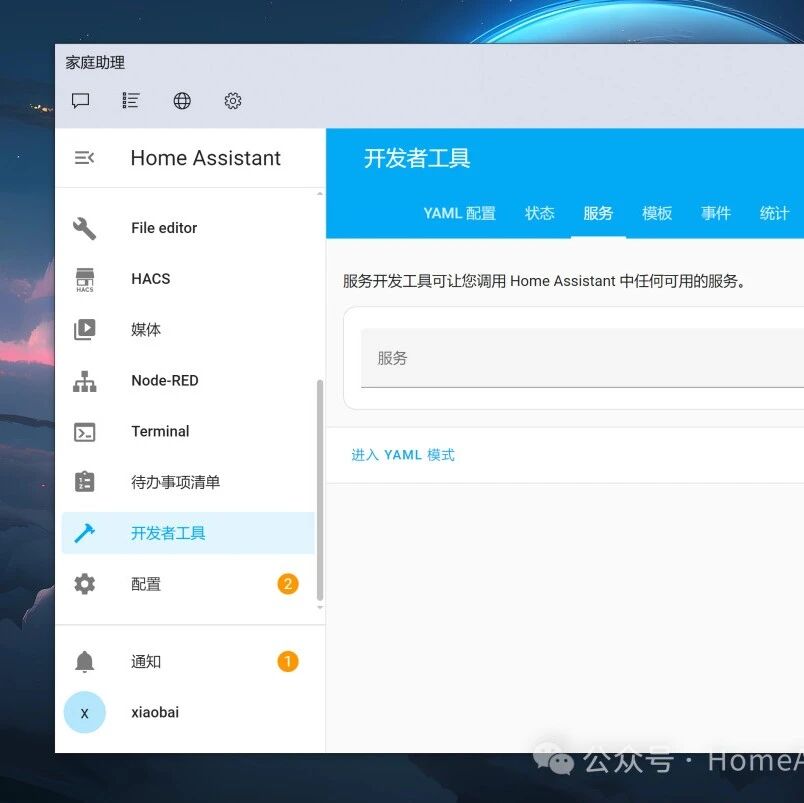Switch to the 状态 tab
Viewport: 804px width, 803px height.
tap(539, 213)
